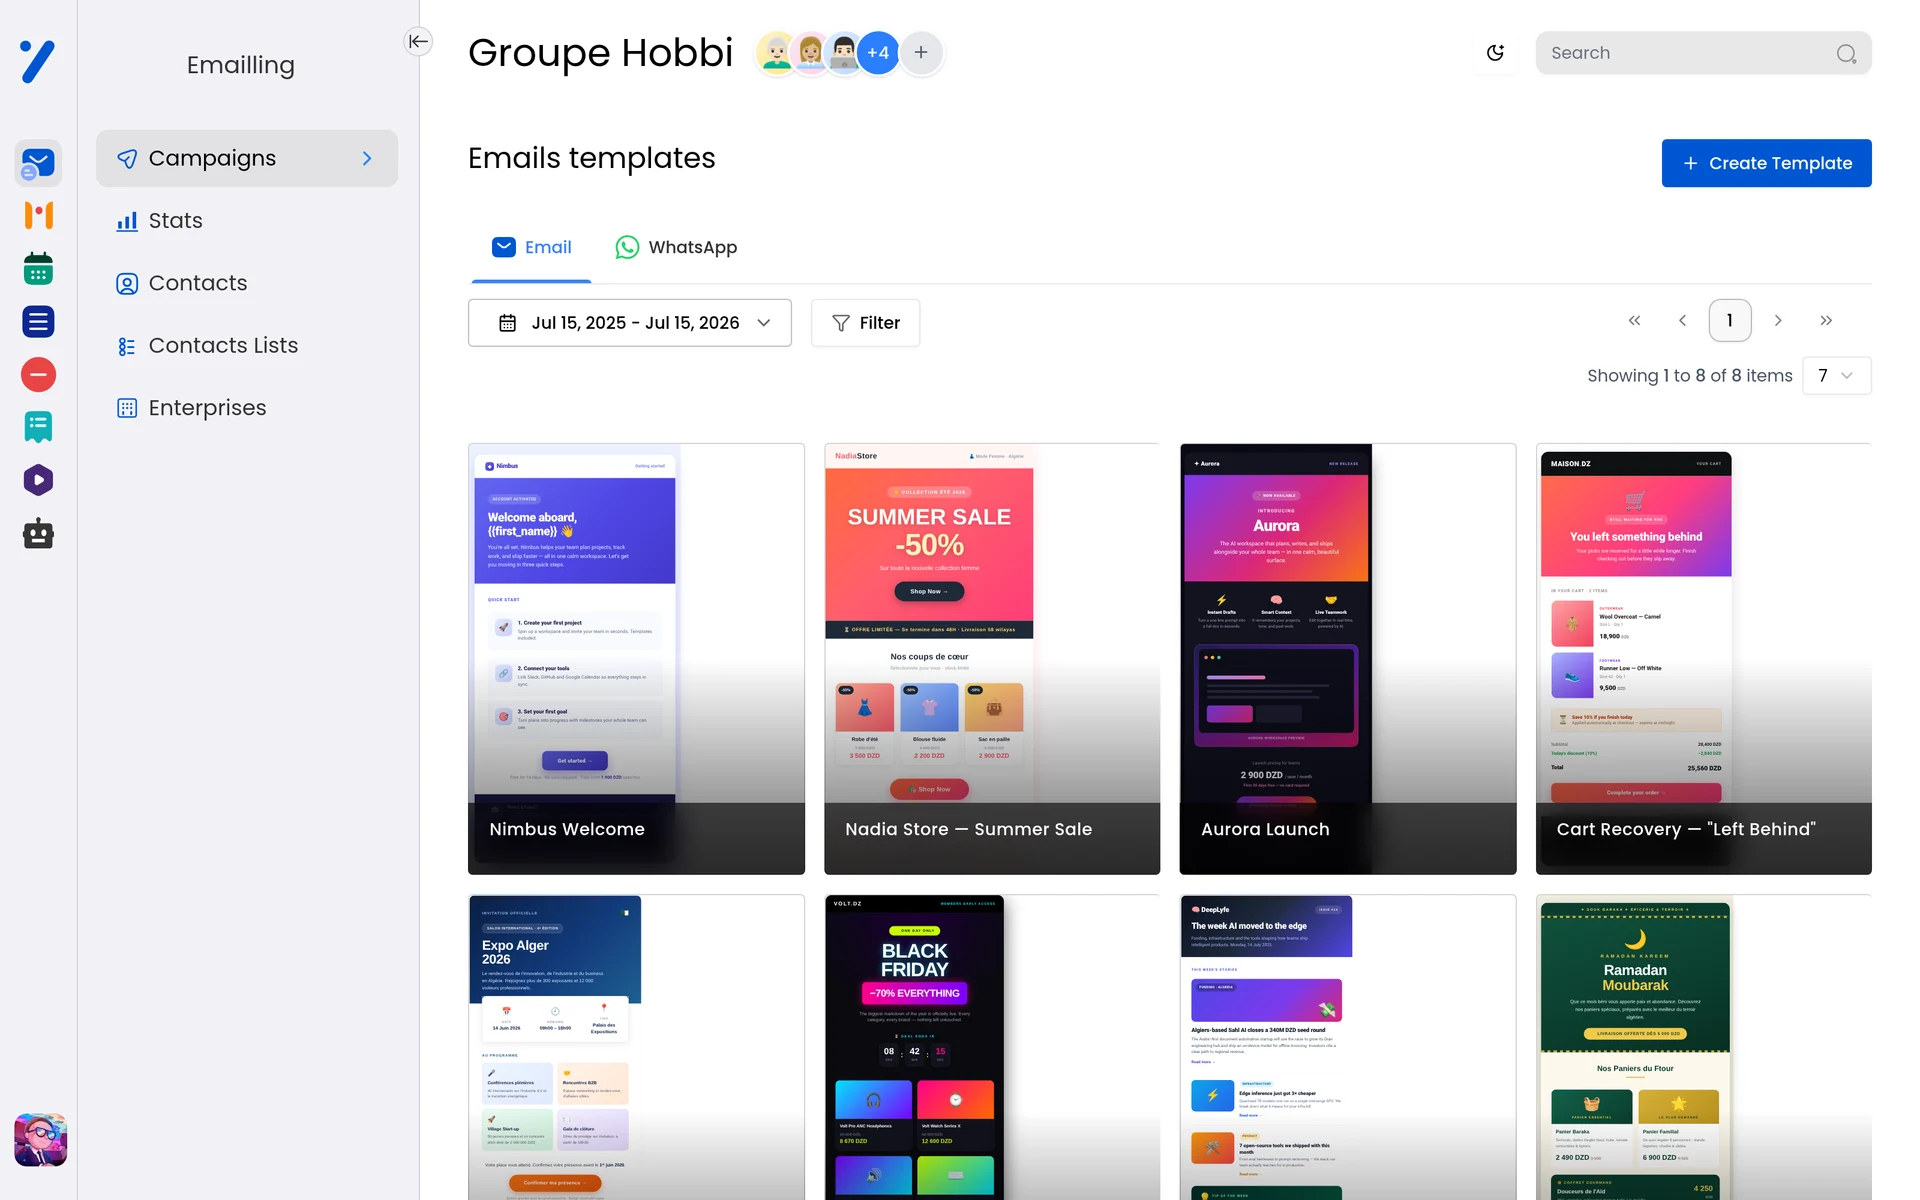Show the +4 more members badge

tap(878, 53)
